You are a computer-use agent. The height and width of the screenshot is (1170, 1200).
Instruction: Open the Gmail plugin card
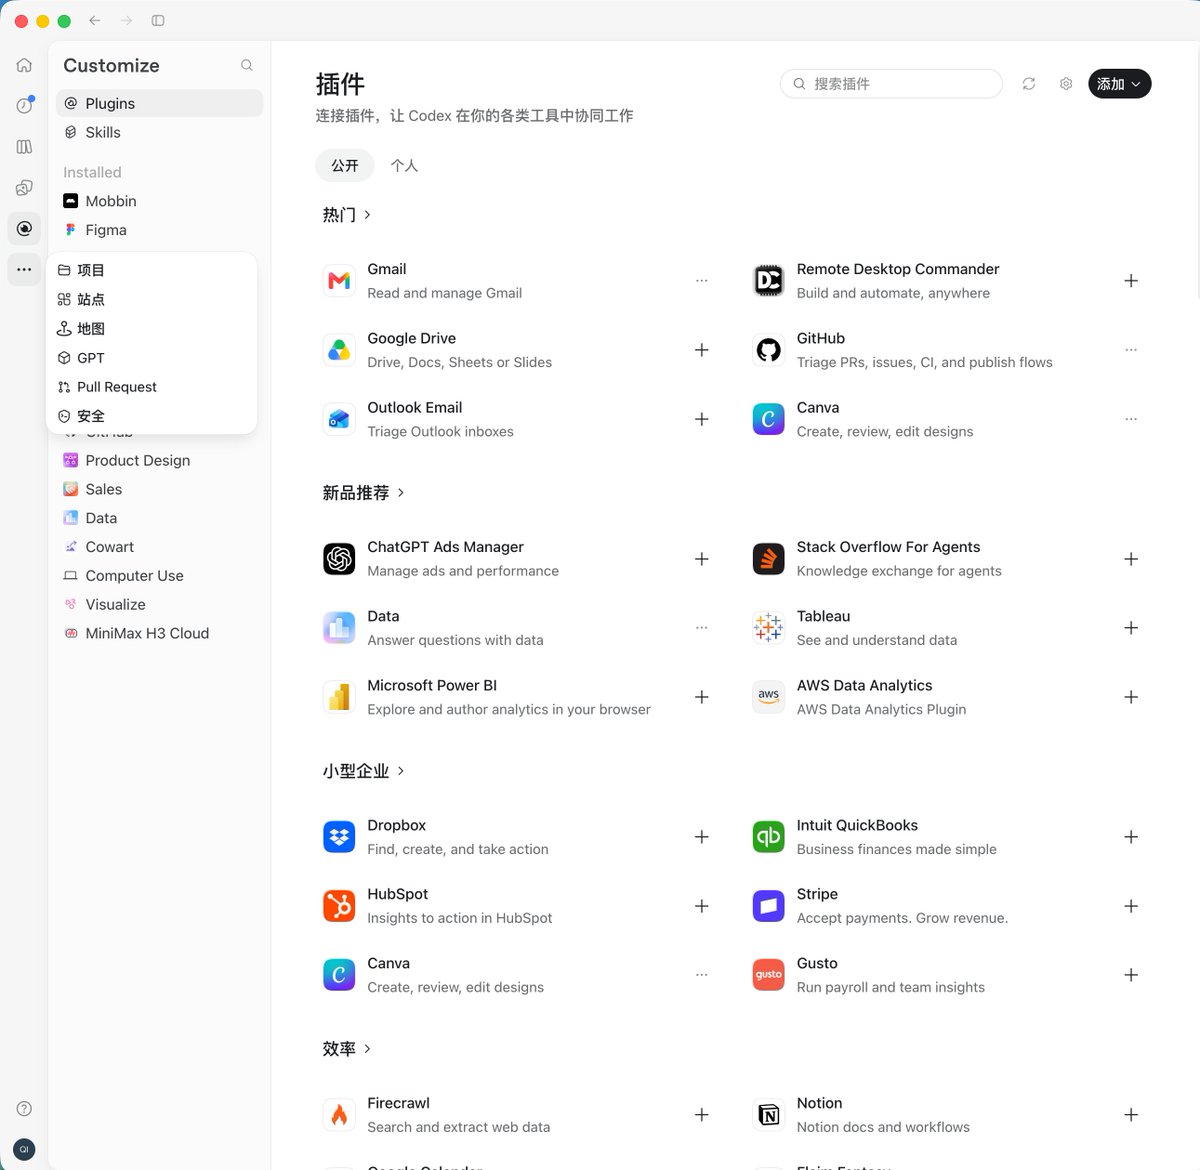[x=518, y=281]
